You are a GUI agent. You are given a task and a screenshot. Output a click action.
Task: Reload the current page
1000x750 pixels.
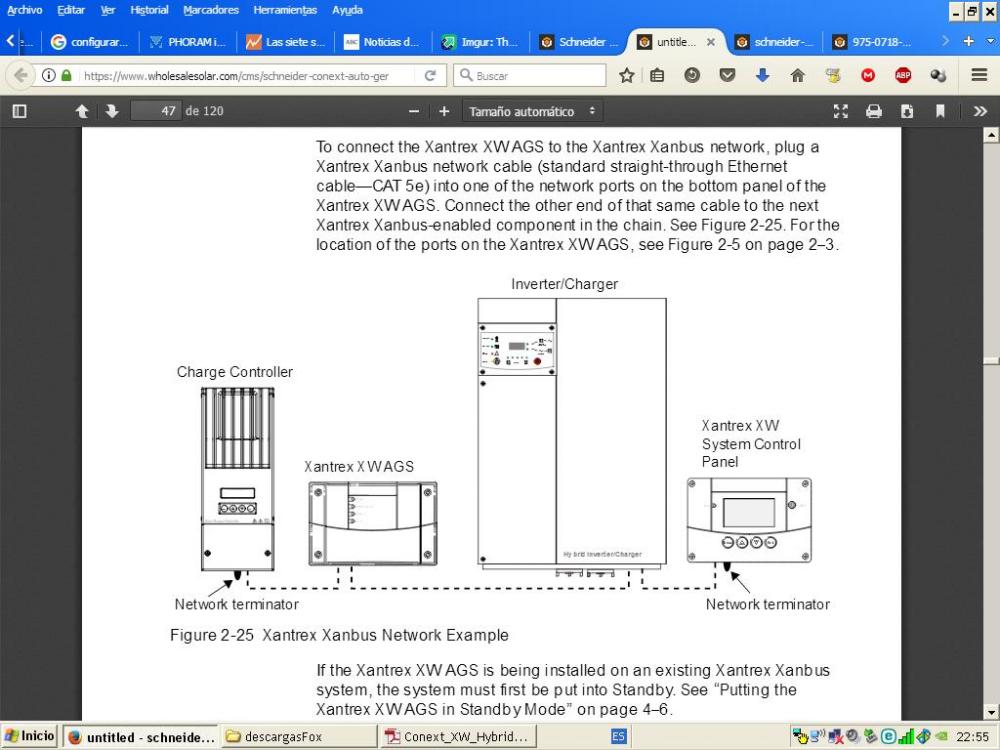430,75
